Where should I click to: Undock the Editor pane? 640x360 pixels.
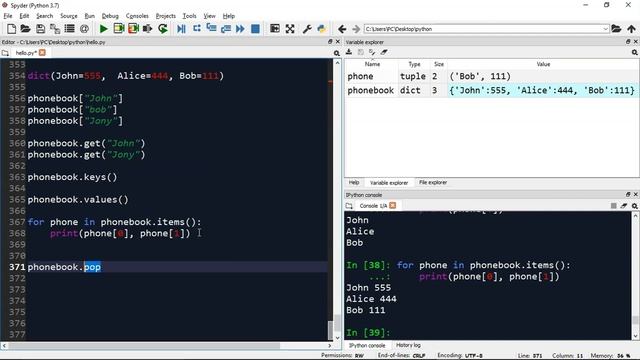330,42
